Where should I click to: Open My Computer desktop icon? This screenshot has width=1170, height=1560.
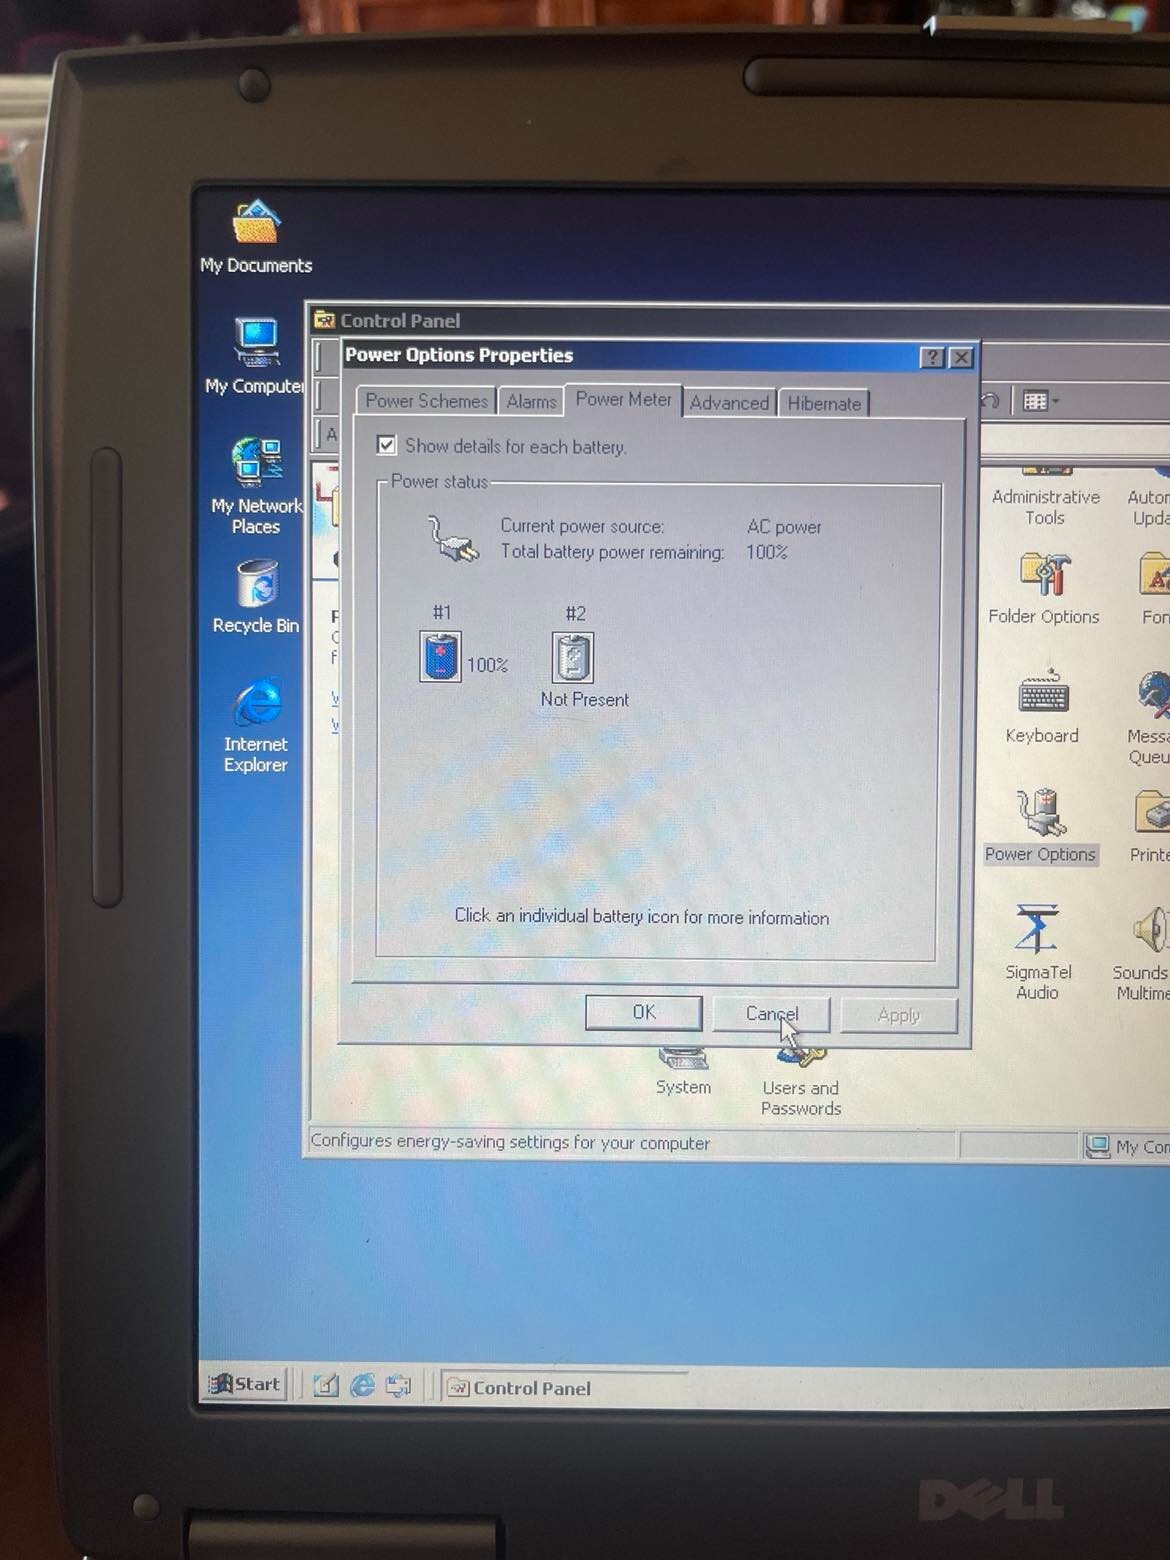pos(256,355)
